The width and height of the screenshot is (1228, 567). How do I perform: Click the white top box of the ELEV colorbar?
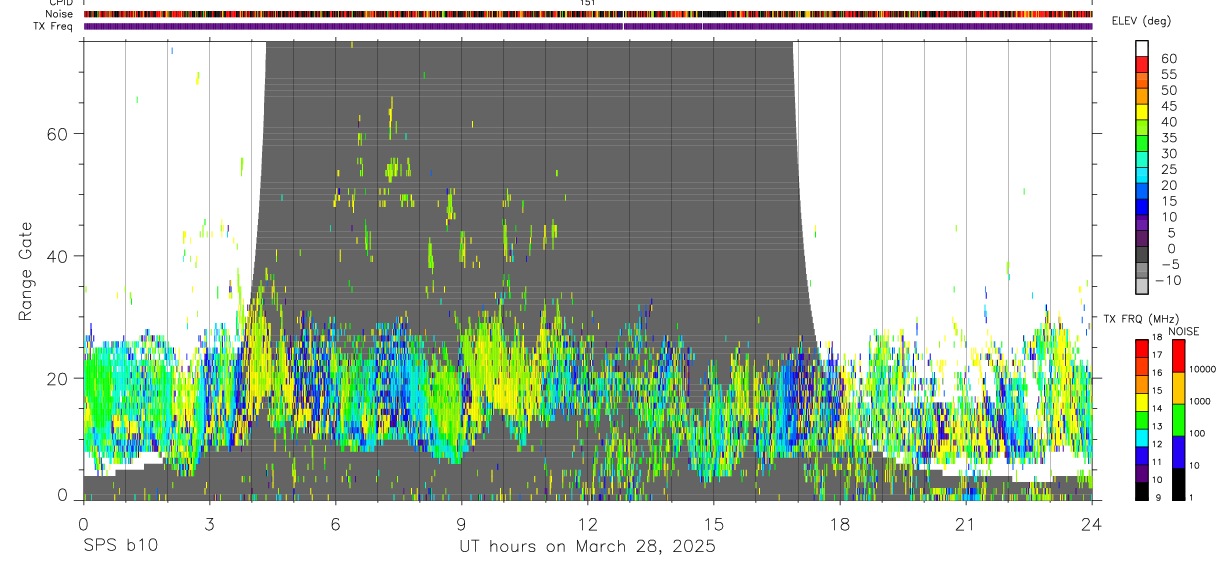point(1142,48)
